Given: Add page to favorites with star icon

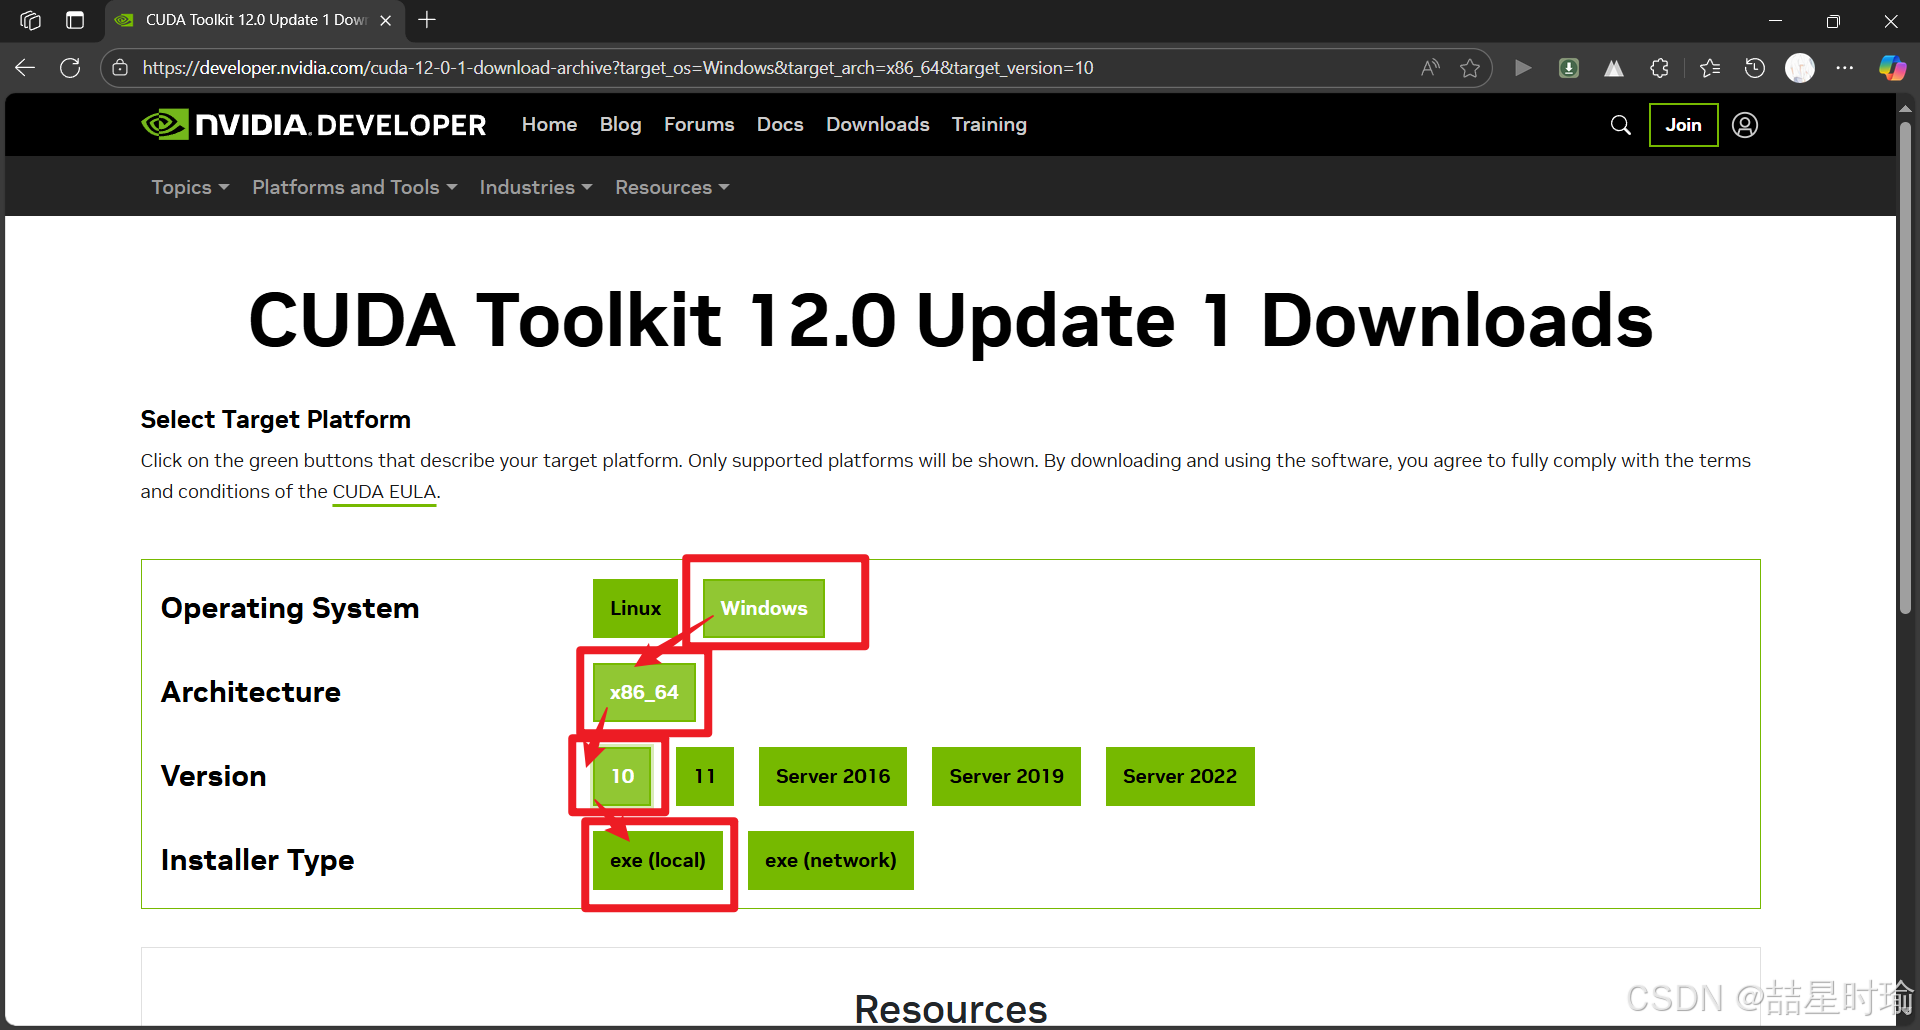Looking at the screenshot, I should coord(1470,67).
